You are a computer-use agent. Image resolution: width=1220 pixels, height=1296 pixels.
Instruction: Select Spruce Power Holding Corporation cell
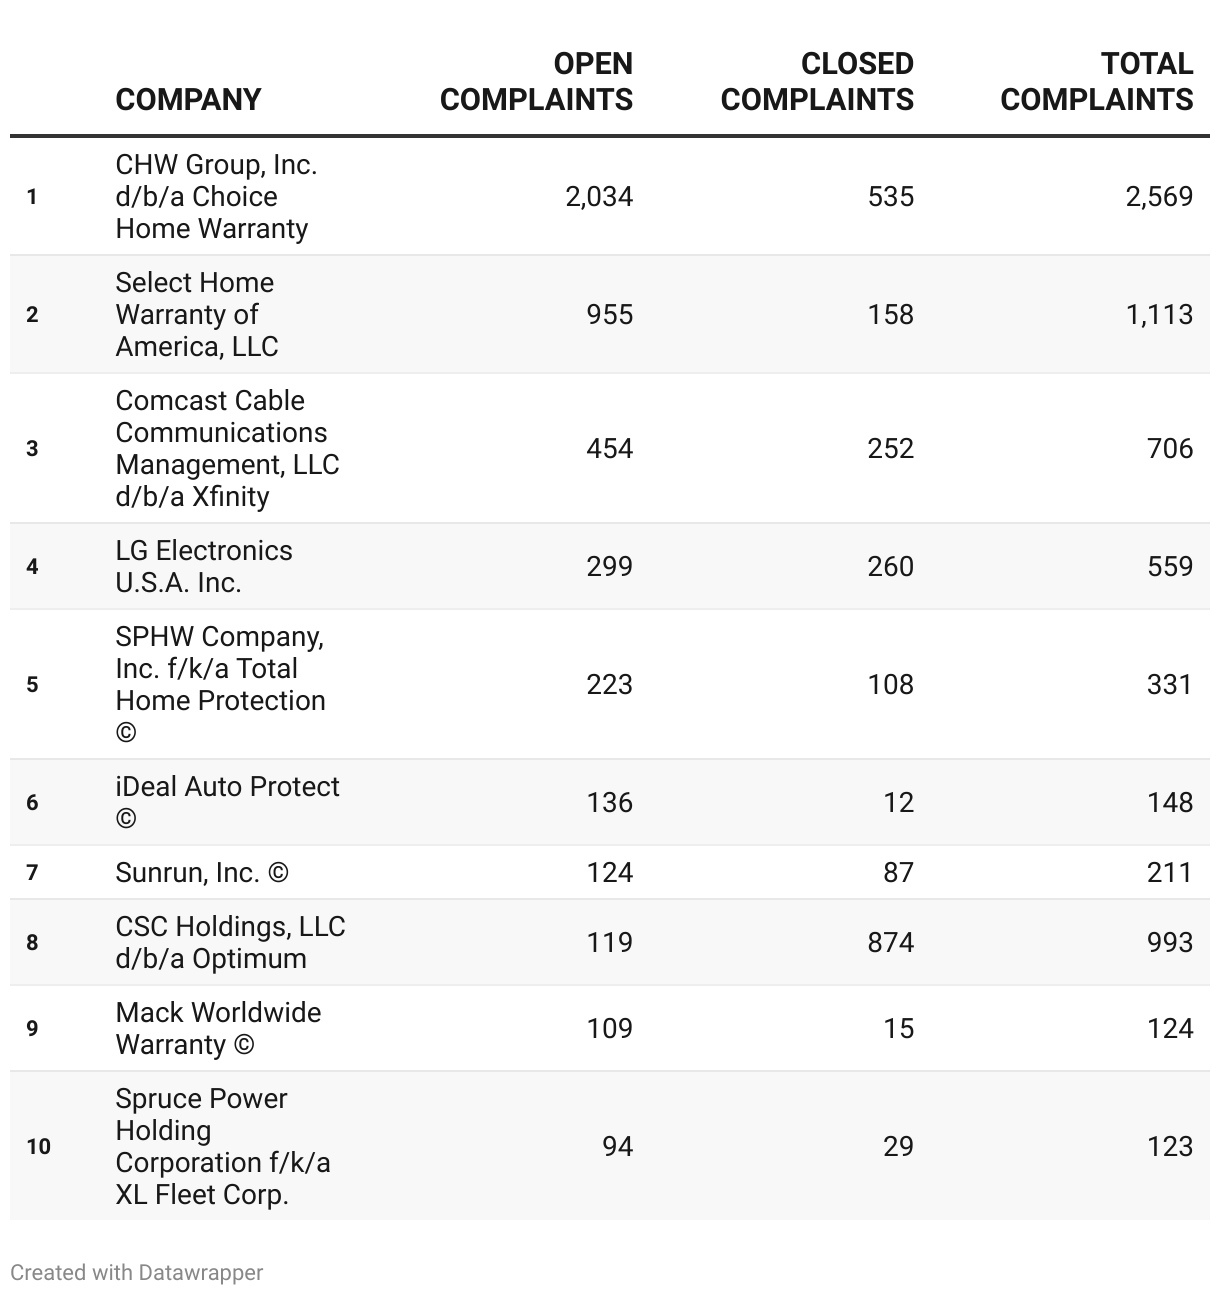222,1146
